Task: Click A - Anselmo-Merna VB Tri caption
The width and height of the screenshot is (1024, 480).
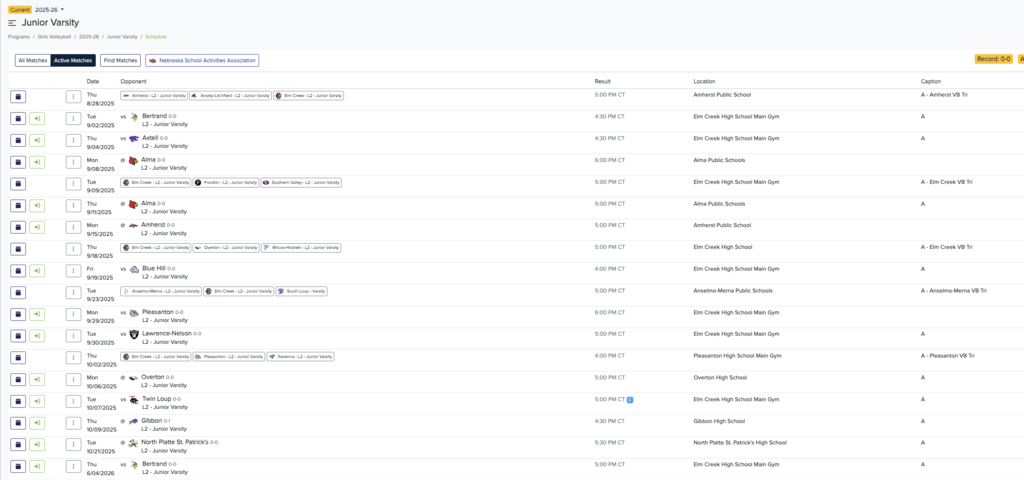Action: [953, 291]
